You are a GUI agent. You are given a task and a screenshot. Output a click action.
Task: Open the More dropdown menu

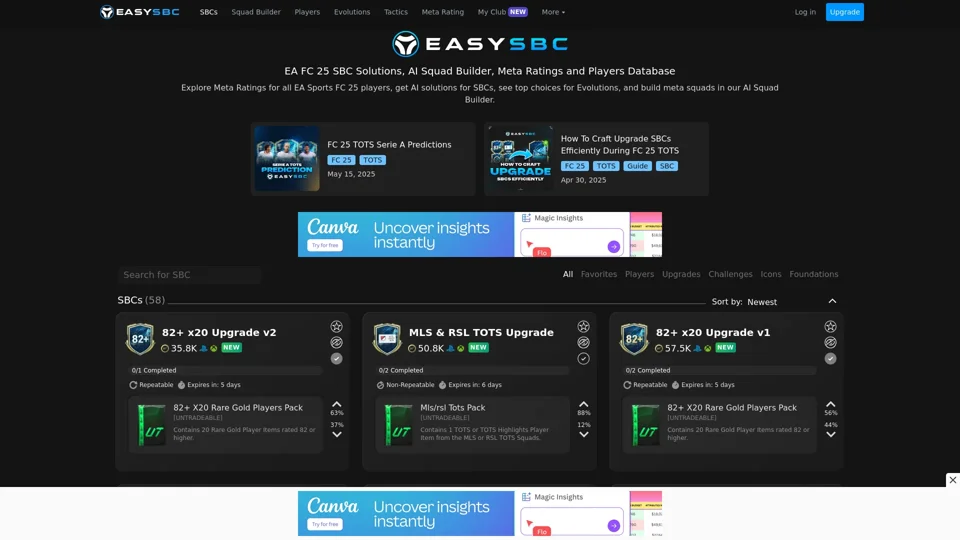(x=553, y=12)
